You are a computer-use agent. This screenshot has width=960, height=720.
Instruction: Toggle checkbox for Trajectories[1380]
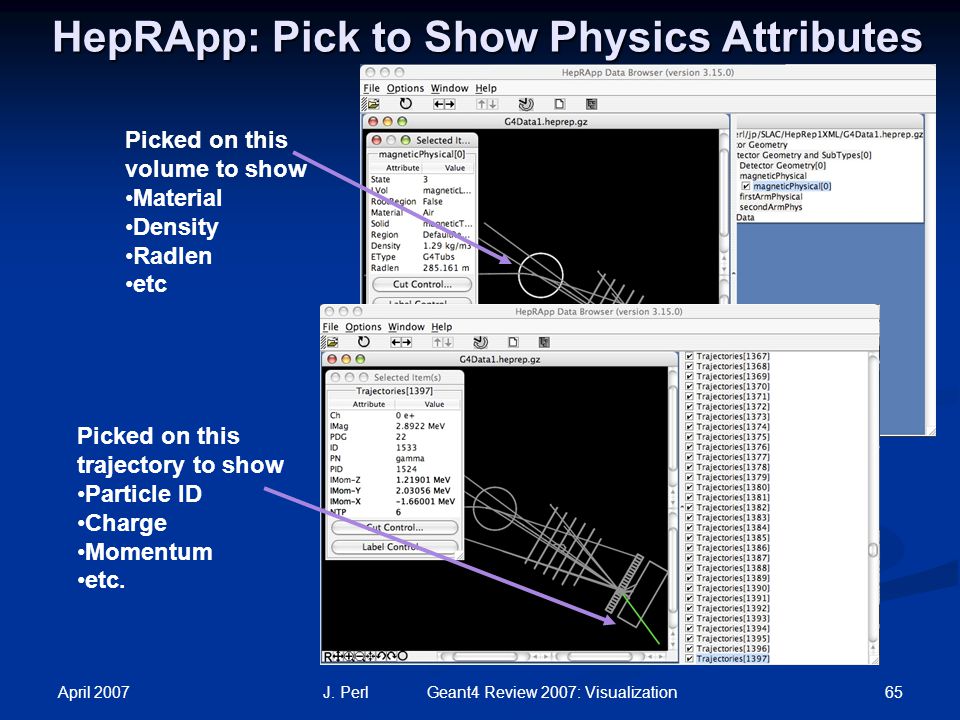[689, 487]
